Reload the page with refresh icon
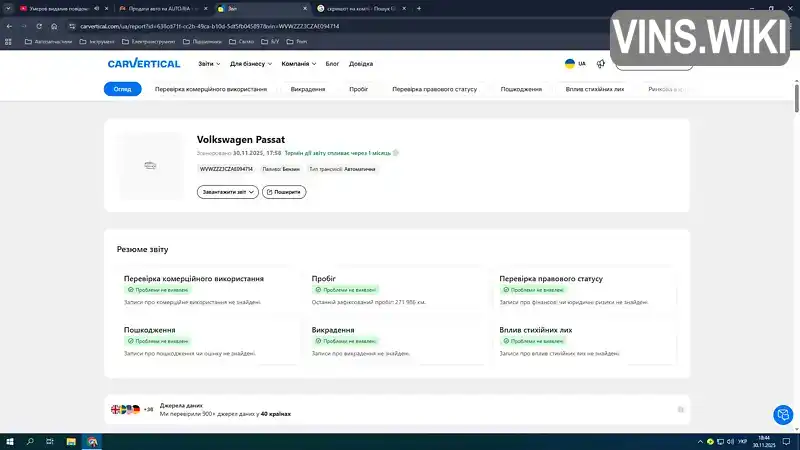This screenshot has height=450, width=800. pyautogui.click(x=39, y=26)
